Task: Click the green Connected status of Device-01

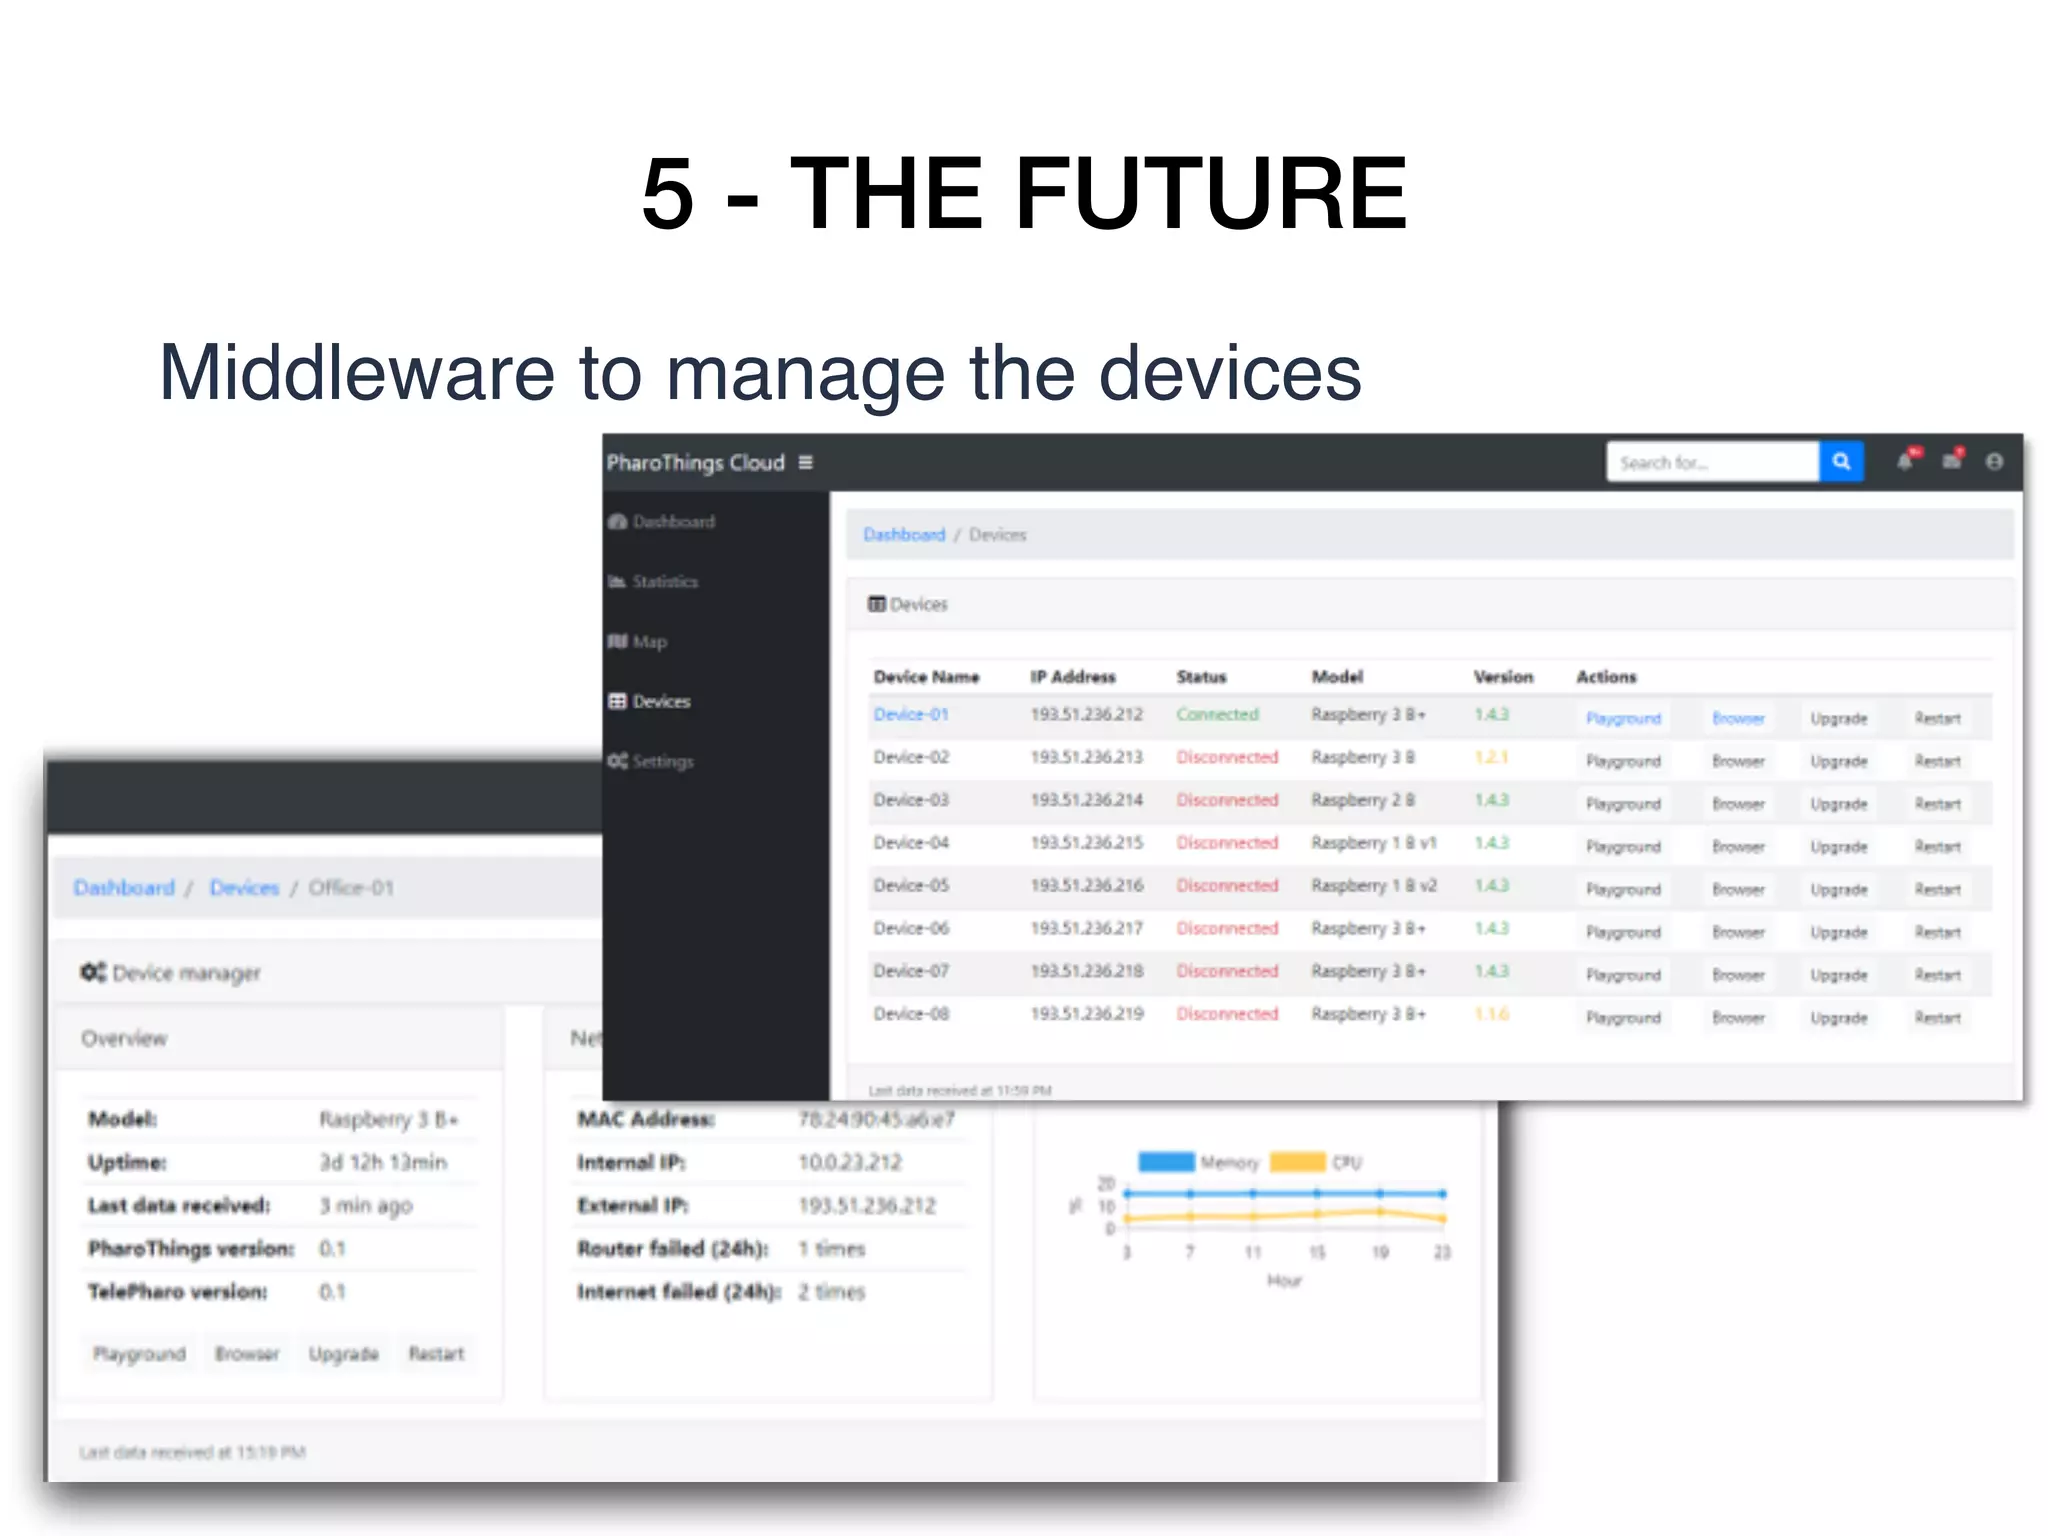Action: (1217, 715)
